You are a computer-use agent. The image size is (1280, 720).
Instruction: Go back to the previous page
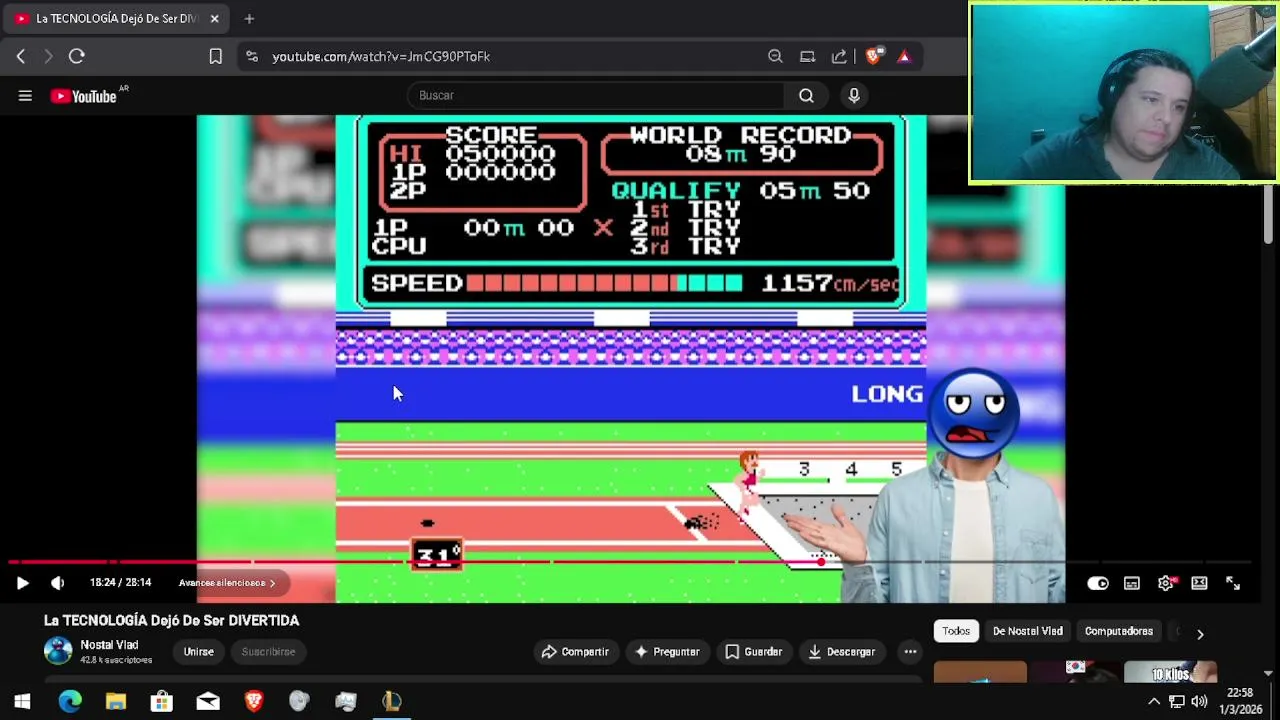tap(21, 56)
